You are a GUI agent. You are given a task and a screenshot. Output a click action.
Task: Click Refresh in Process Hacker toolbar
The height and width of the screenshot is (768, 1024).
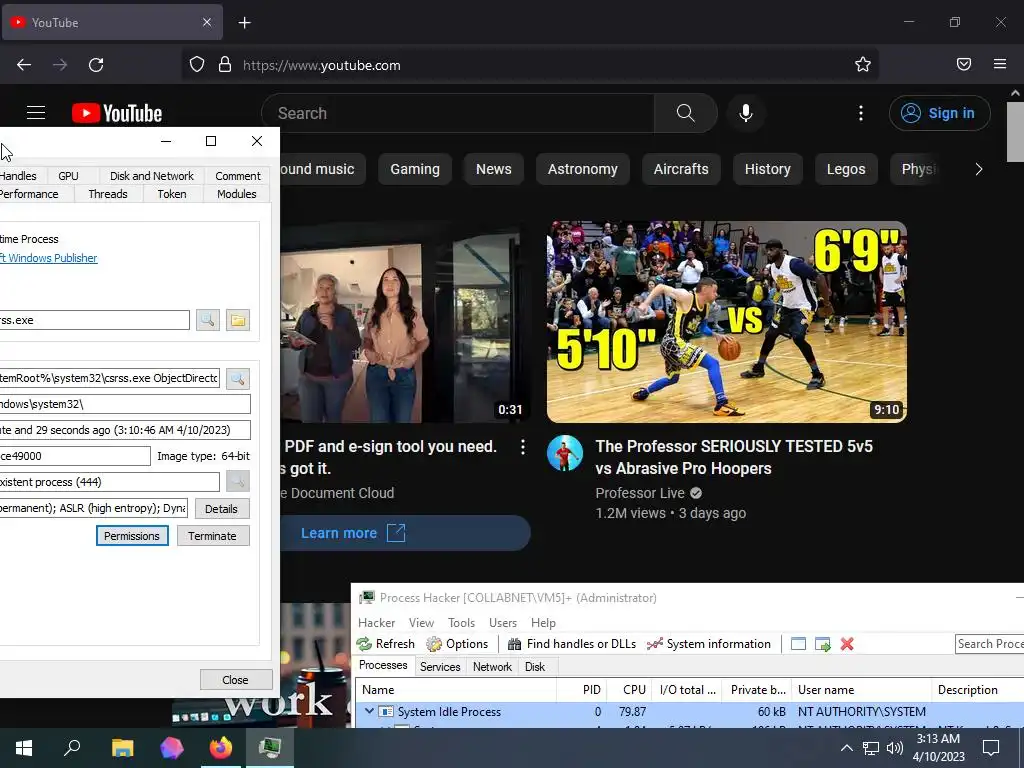point(386,644)
